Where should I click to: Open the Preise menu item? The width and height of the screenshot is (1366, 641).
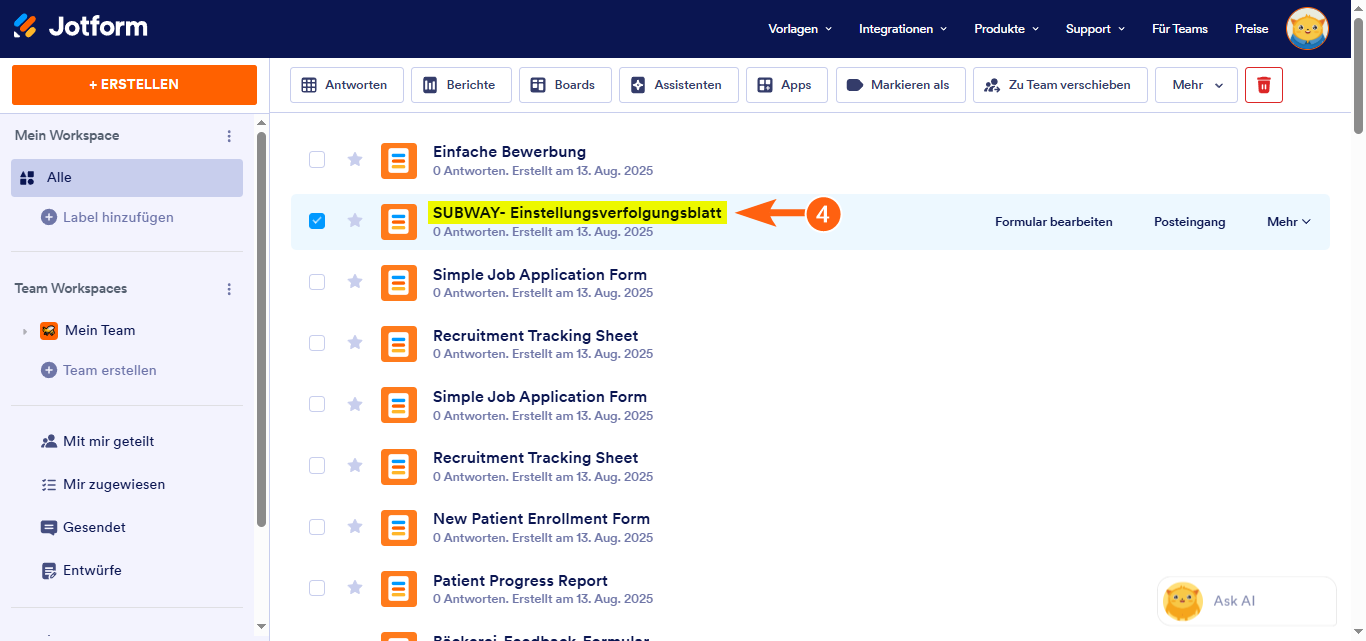click(x=1252, y=29)
